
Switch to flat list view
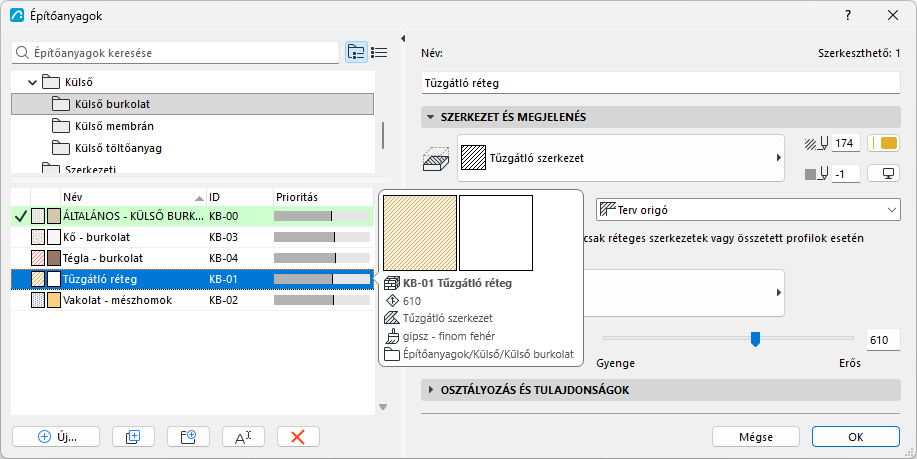379,52
